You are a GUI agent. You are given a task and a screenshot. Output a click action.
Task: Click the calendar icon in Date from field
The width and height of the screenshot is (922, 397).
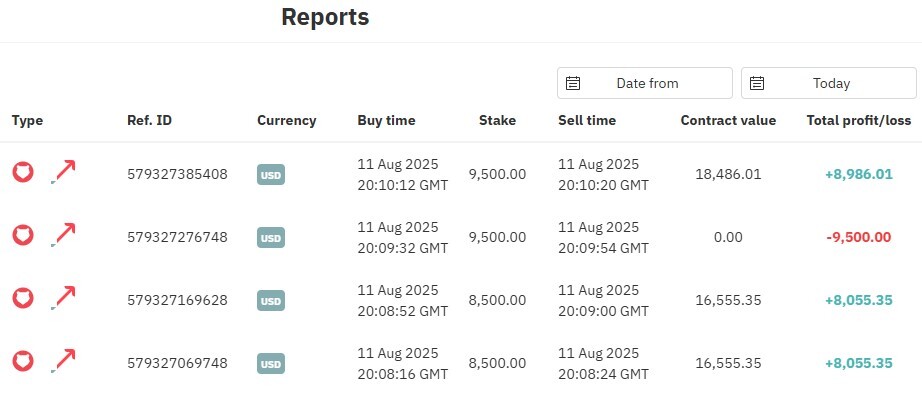point(573,83)
